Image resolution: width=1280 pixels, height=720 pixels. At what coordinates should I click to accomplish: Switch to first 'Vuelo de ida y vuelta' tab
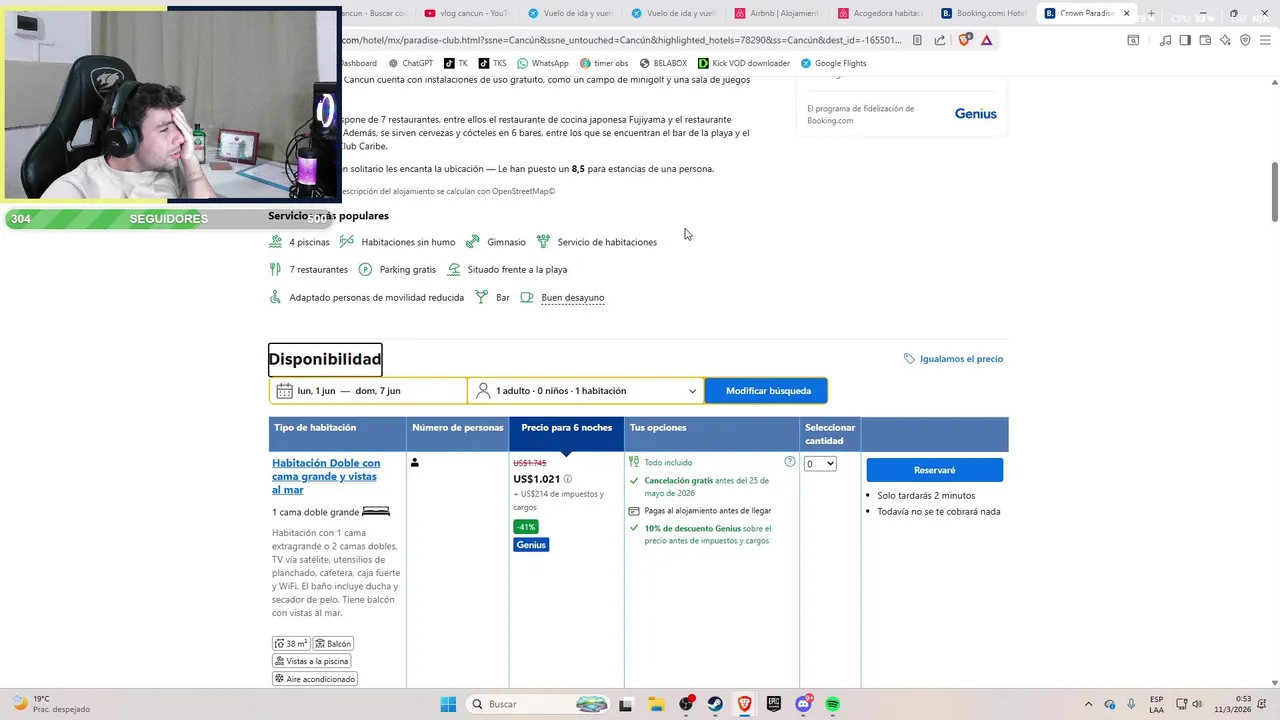click(x=570, y=13)
